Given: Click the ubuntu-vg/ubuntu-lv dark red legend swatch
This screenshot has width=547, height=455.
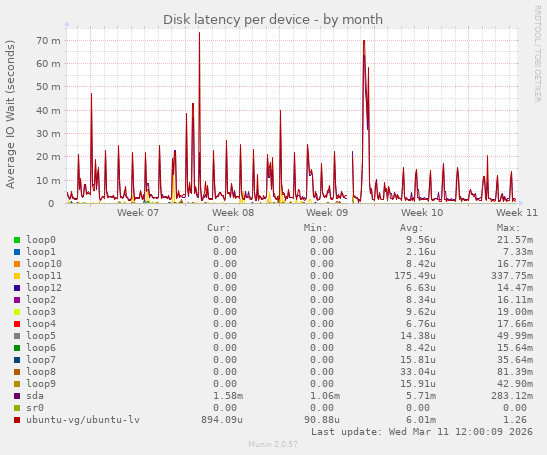Looking at the screenshot, I should 17,420.
